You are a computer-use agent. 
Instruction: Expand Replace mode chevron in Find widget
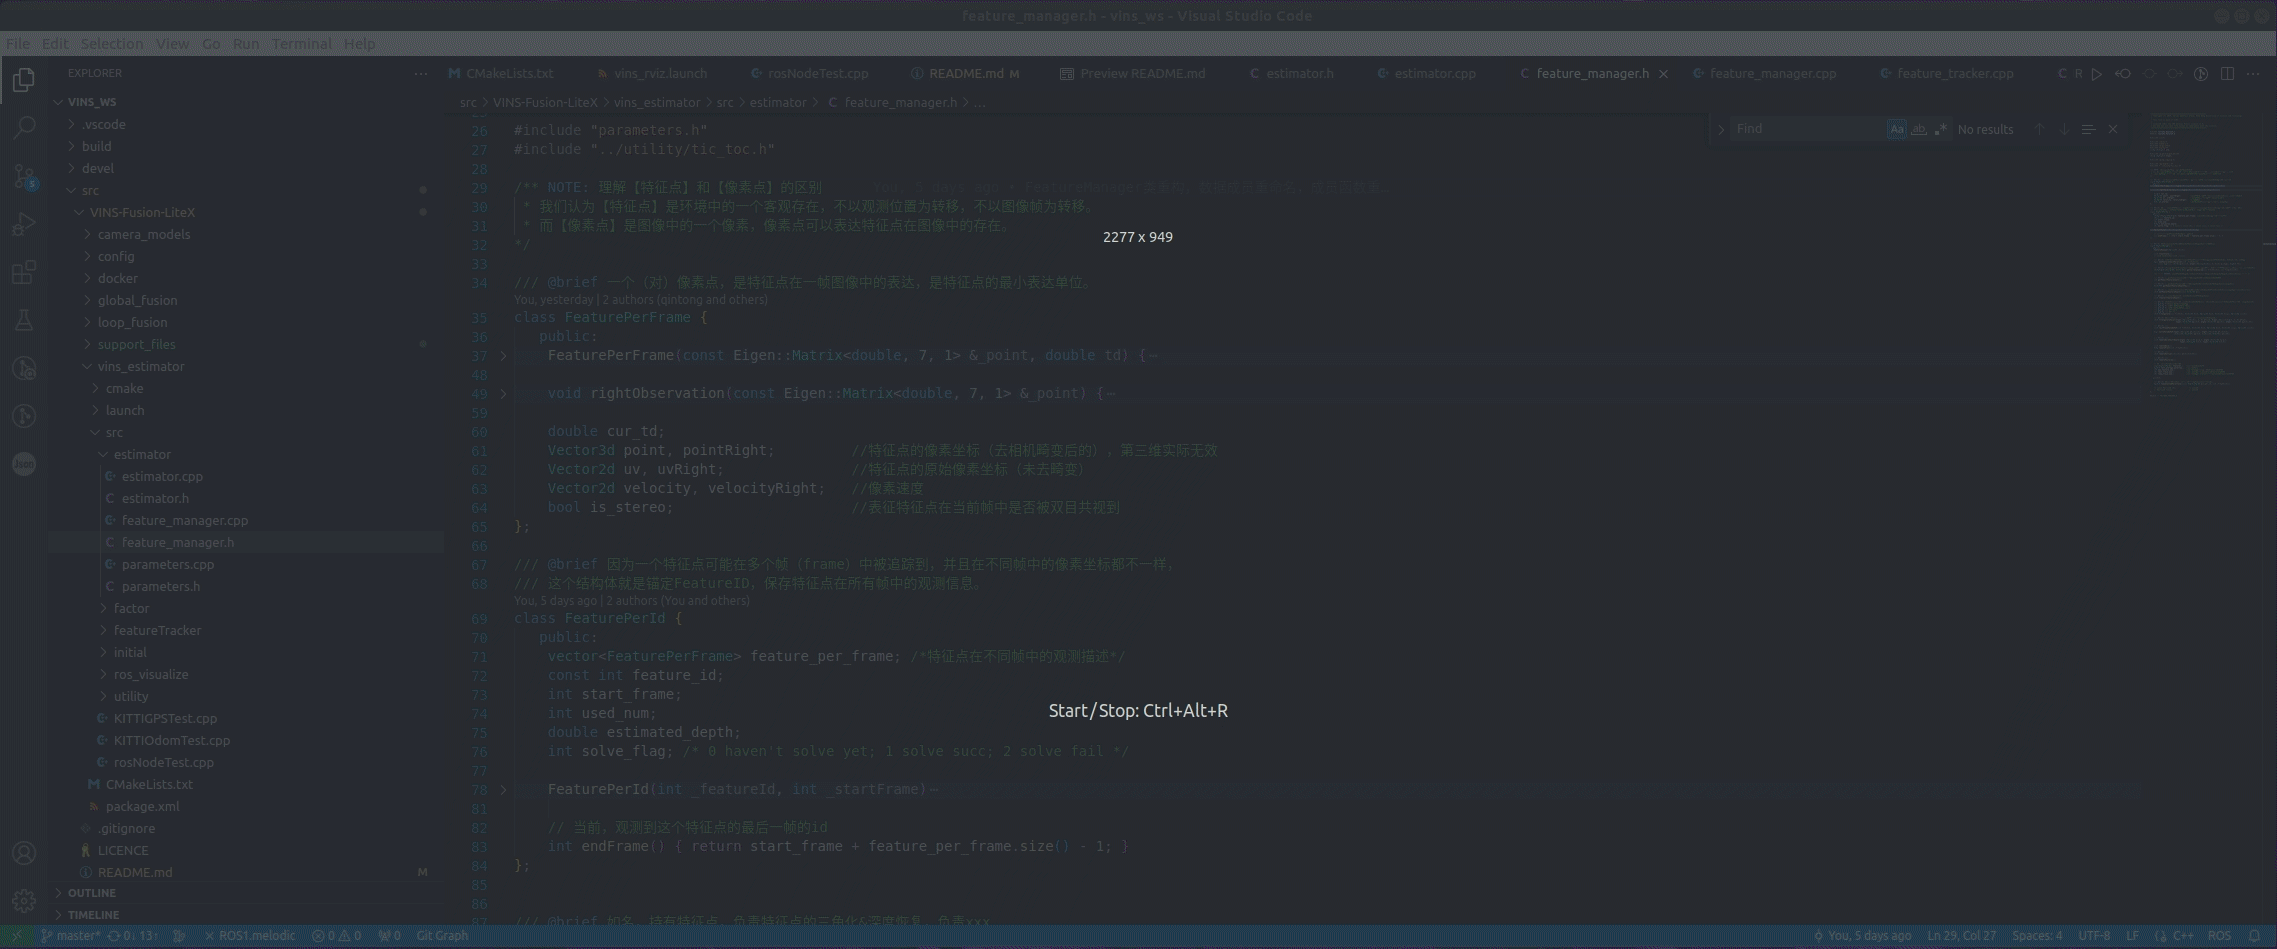point(1720,129)
